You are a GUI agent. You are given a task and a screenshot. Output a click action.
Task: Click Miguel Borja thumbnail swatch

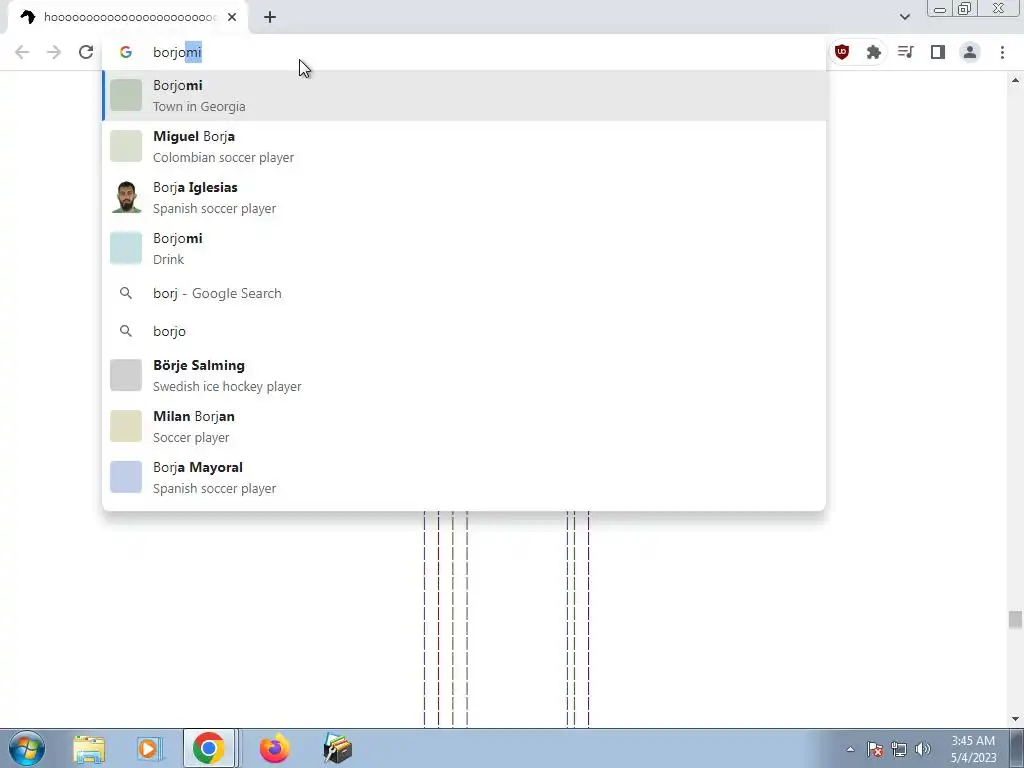pyautogui.click(x=126, y=146)
